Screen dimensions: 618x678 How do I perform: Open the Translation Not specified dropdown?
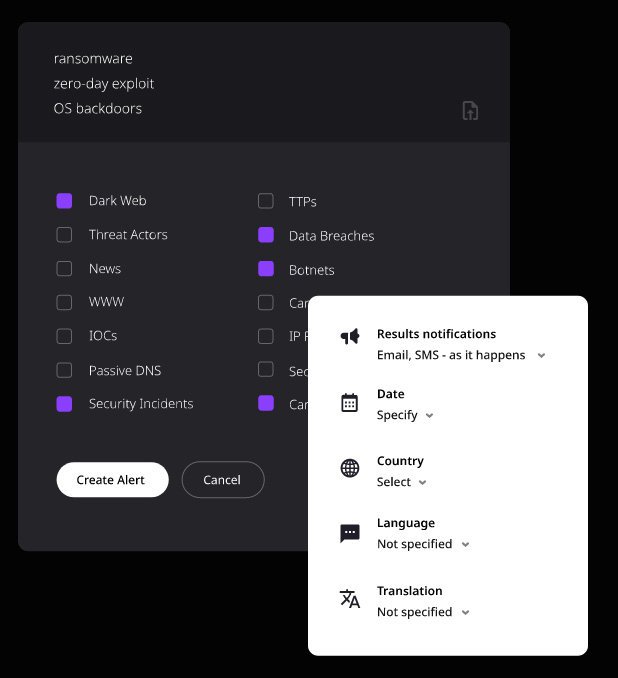(423, 612)
